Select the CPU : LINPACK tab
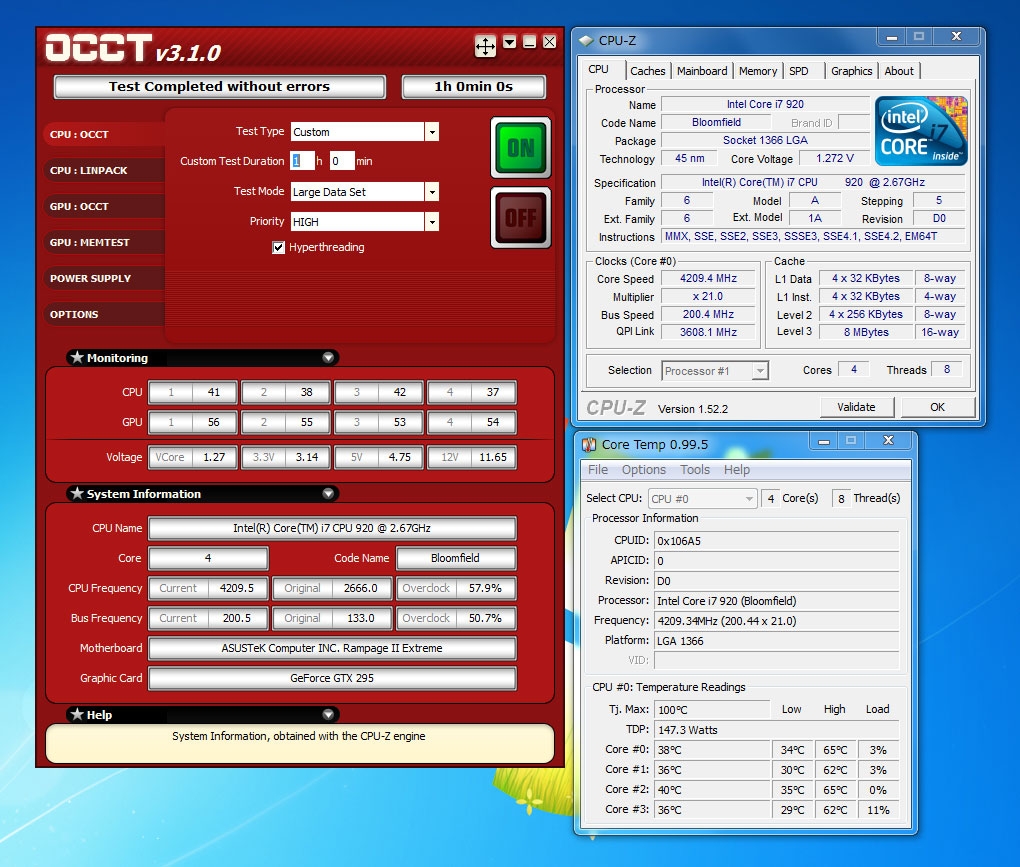 coord(104,170)
